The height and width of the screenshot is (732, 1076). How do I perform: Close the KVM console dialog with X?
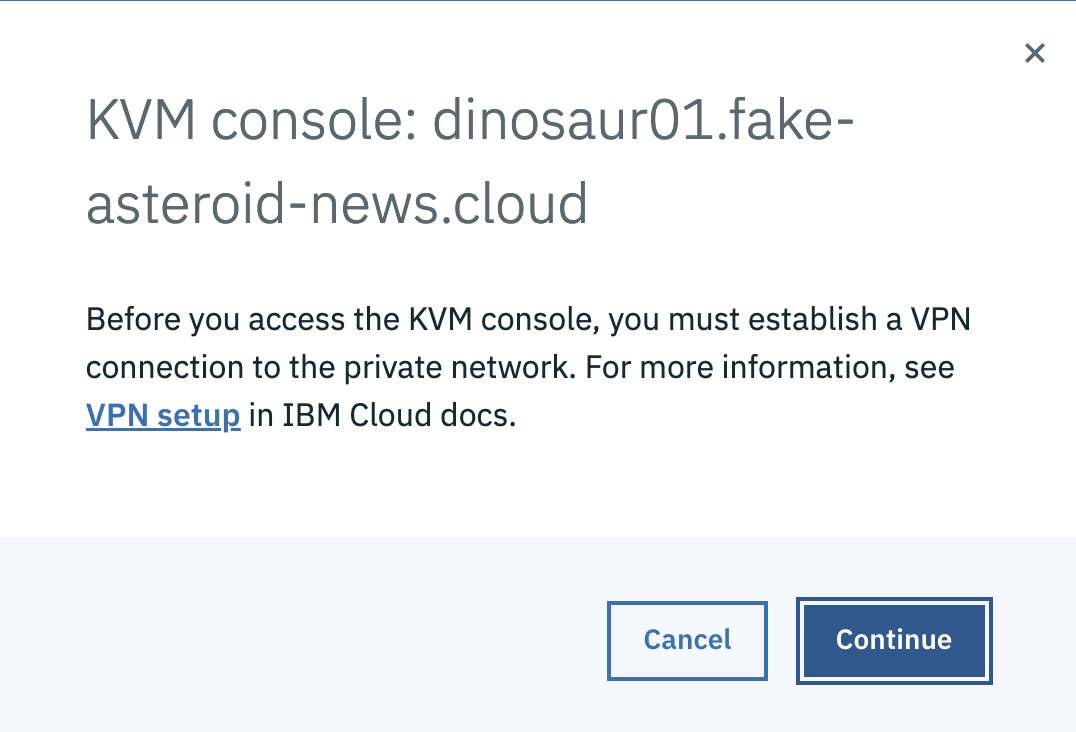pos(1034,54)
